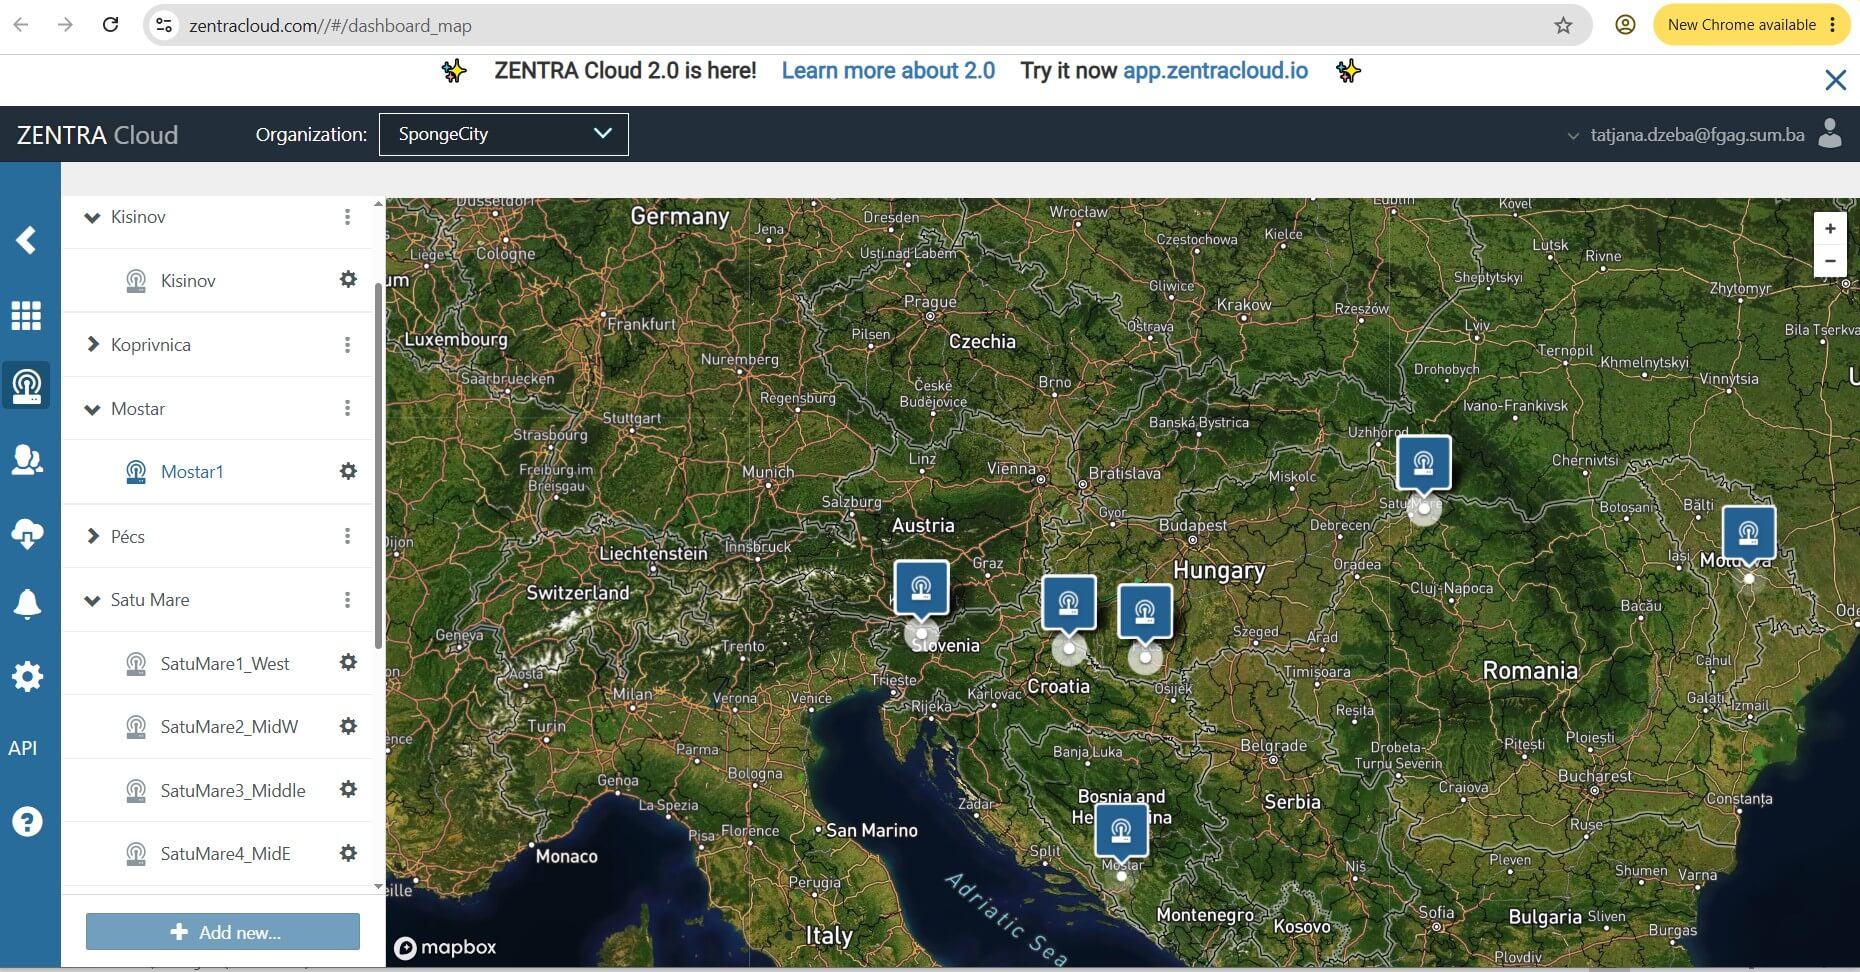Open the Learn more about 2.0 link
The width and height of the screenshot is (1860, 972).
pyautogui.click(x=888, y=71)
